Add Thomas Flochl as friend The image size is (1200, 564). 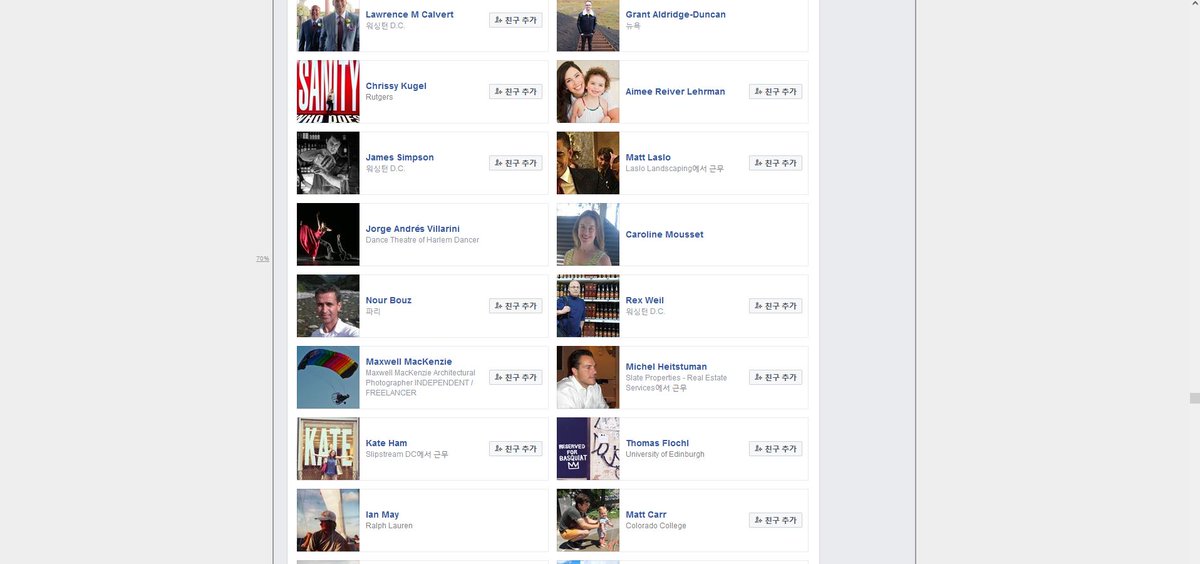776,449
